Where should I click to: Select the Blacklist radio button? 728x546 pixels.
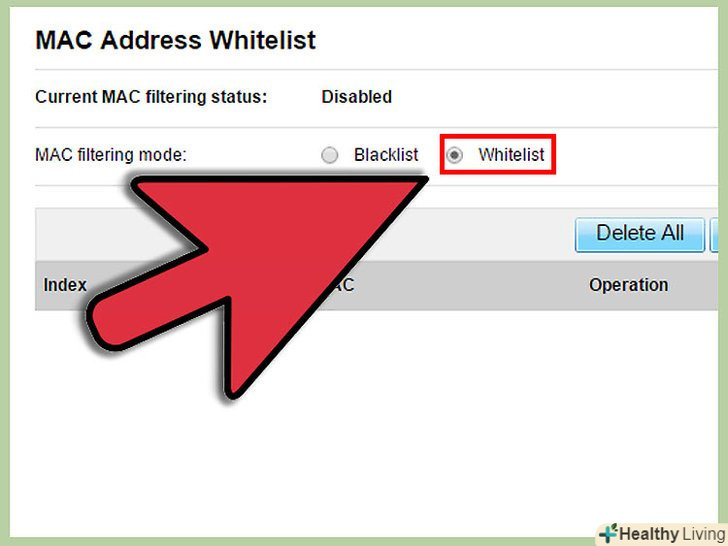[330, 155]
